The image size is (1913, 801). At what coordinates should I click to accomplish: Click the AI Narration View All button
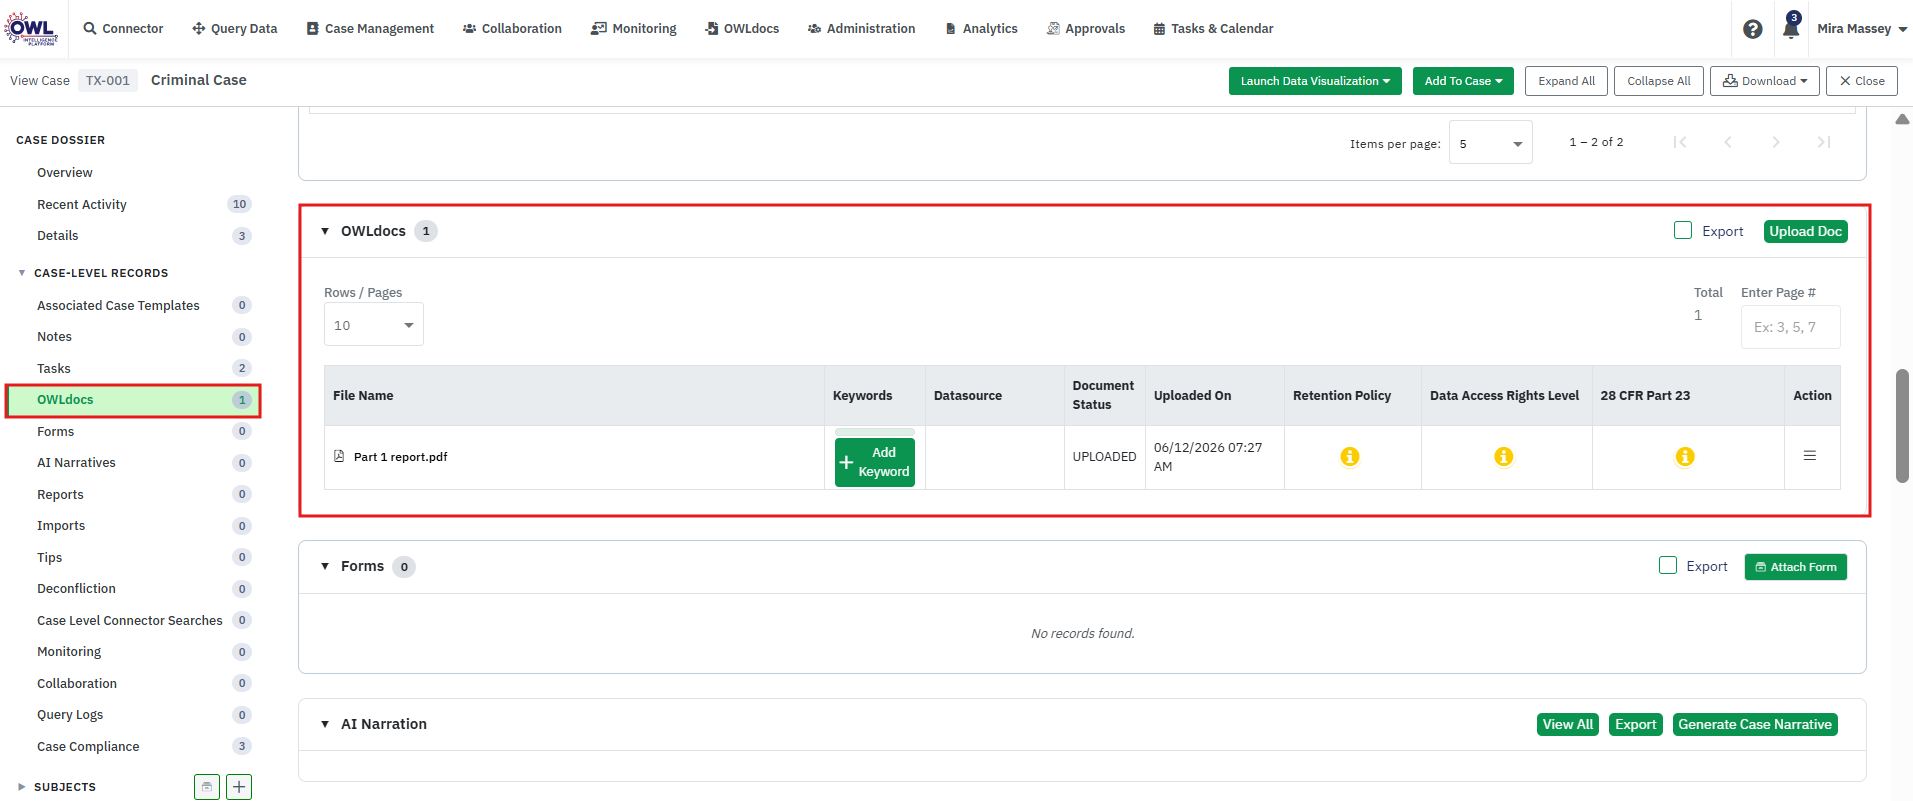(1567, 724)
